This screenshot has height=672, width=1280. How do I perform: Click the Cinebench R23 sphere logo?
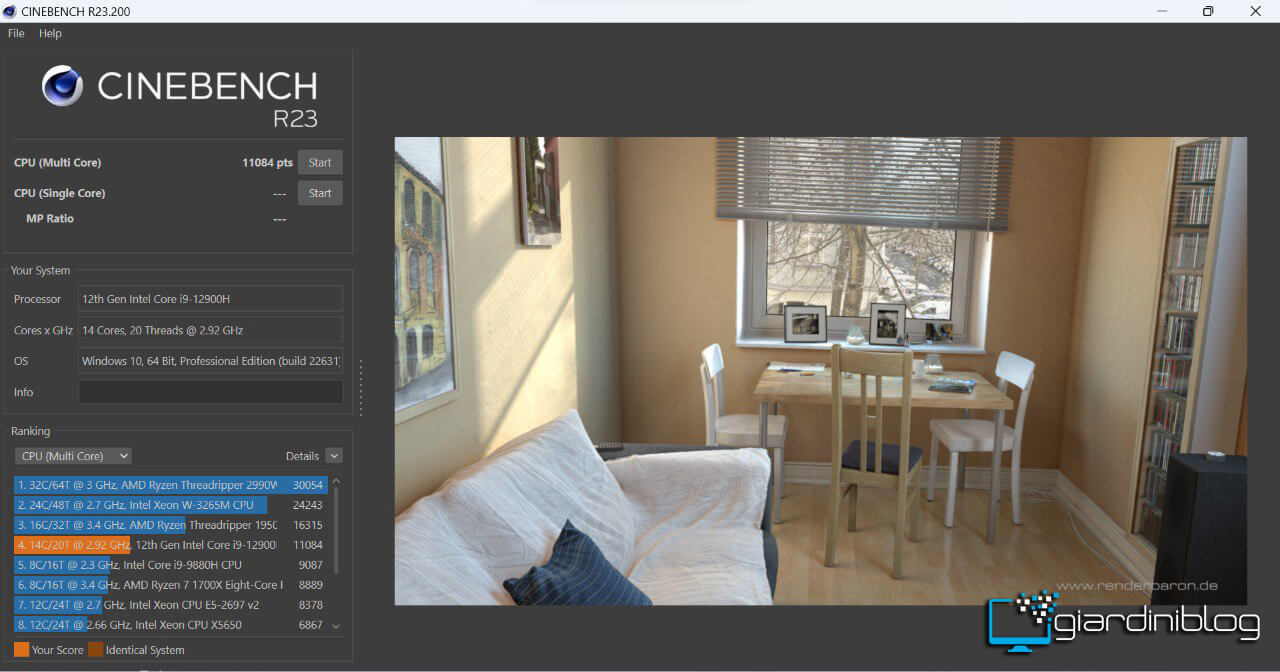point(62,86)
